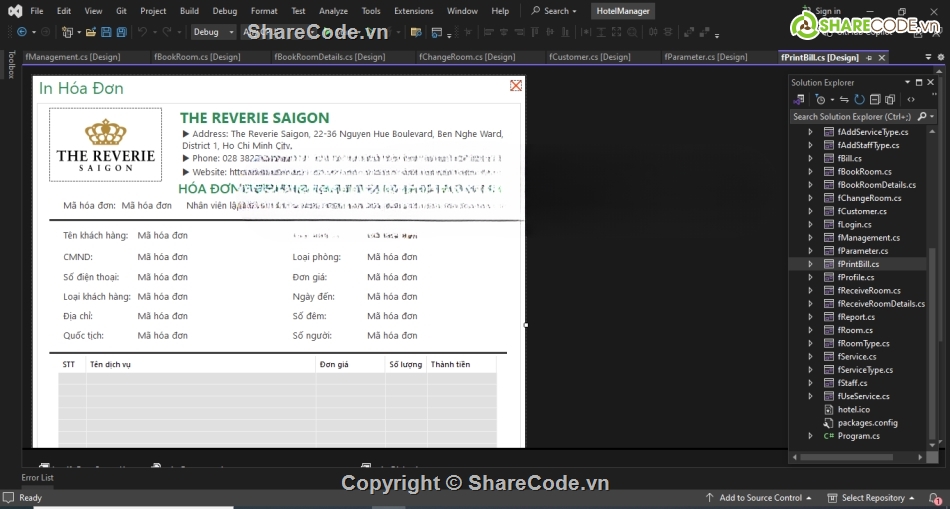Expand the fLogin.cs tree node
The image size is (950, 509).
tap(810, 224)
